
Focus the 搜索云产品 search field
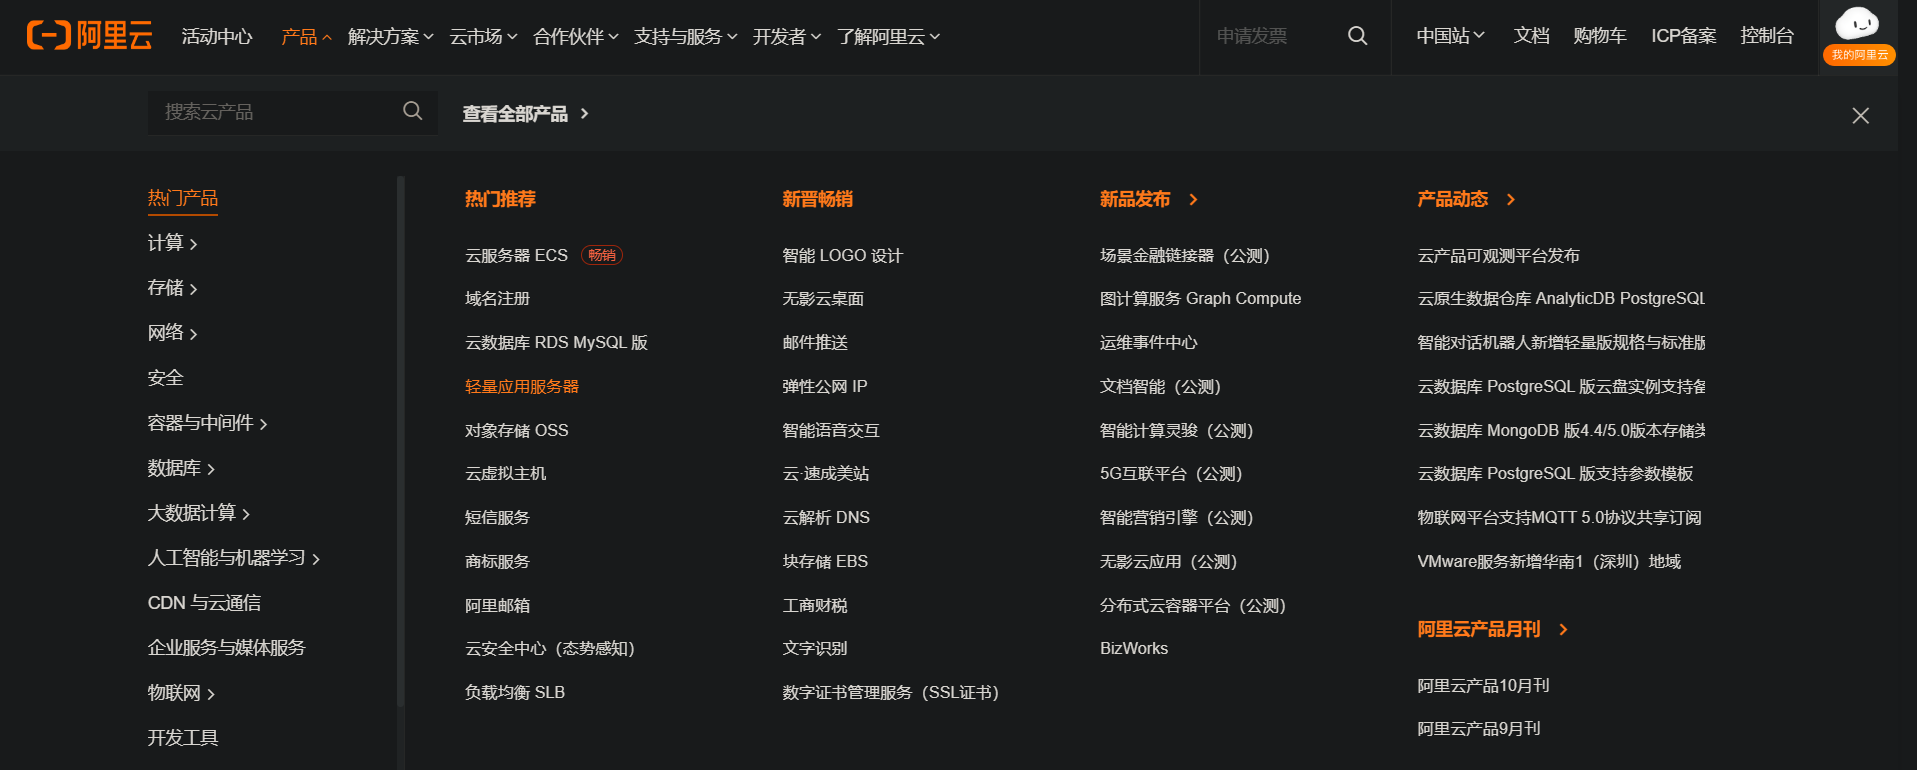[x=293, y=112]
